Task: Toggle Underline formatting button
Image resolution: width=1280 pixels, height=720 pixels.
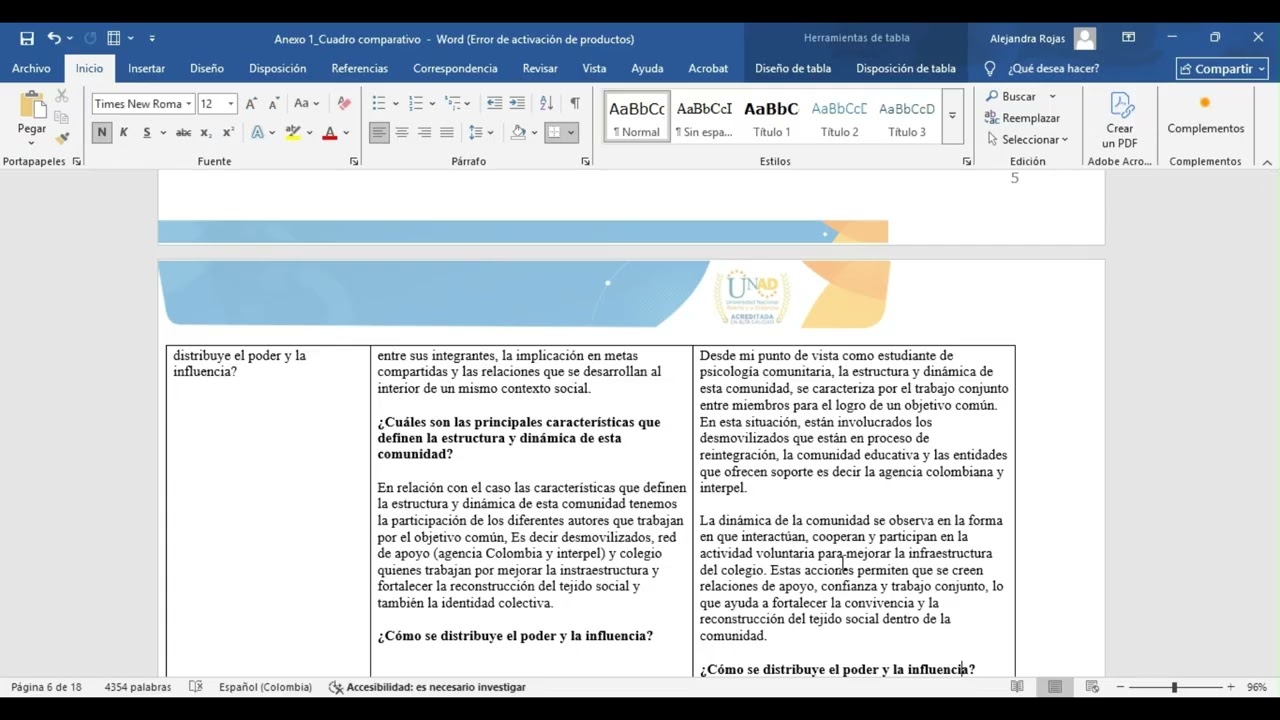Action: (146, 132)
